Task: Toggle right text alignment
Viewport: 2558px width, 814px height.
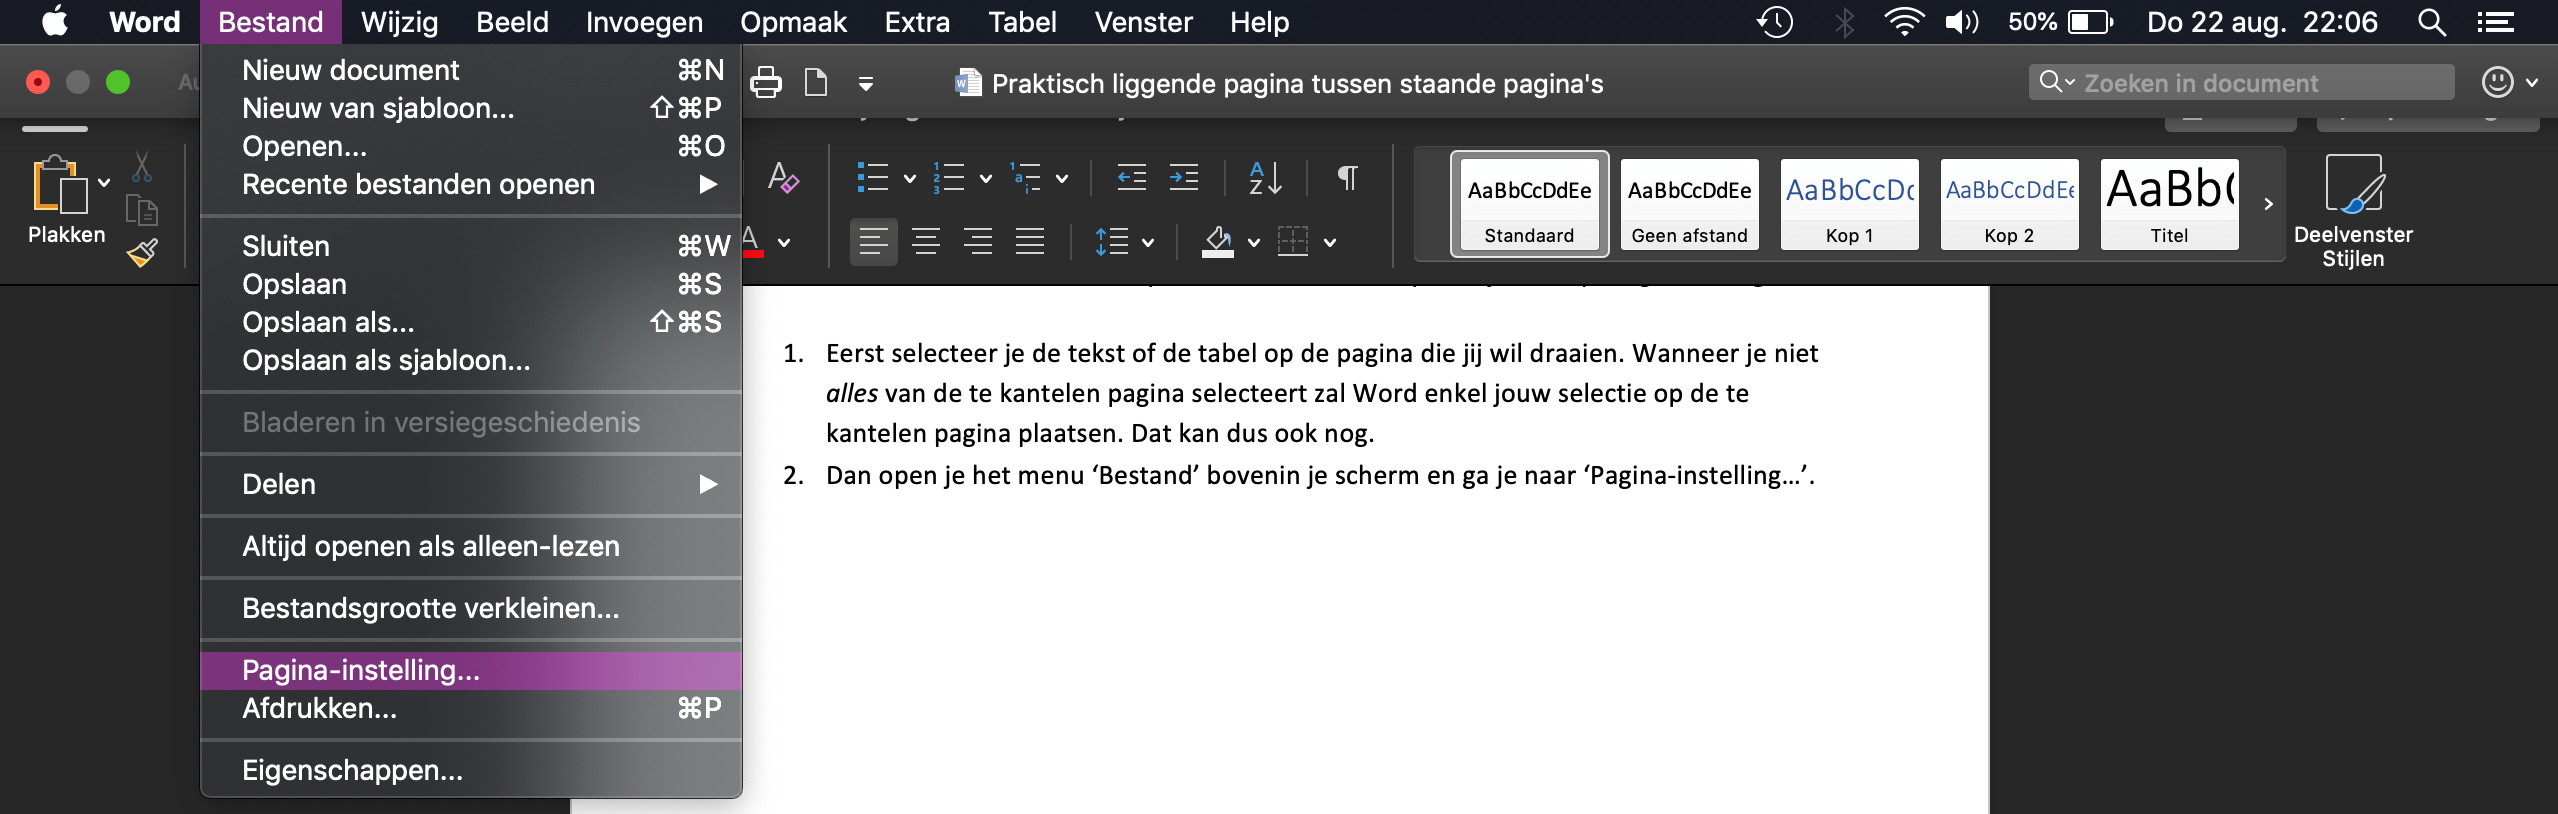Action: [978, 241]
